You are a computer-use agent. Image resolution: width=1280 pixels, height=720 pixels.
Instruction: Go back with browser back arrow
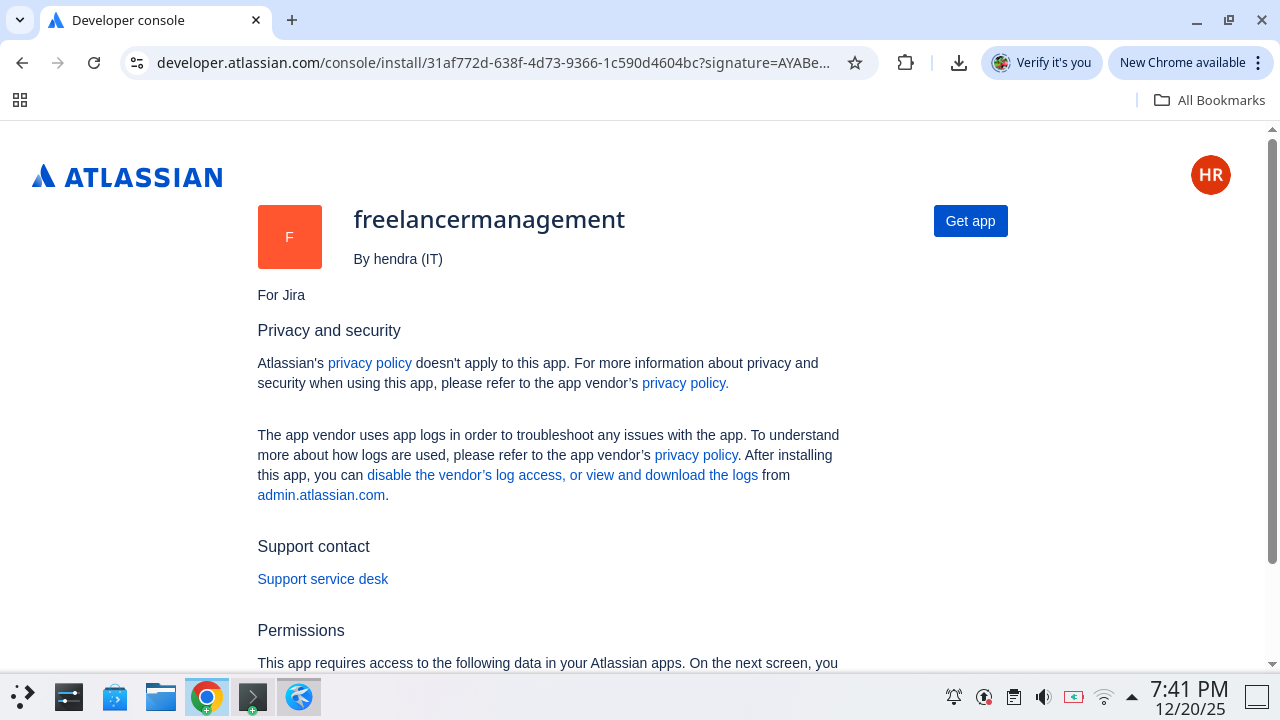(x=22, y=63)
